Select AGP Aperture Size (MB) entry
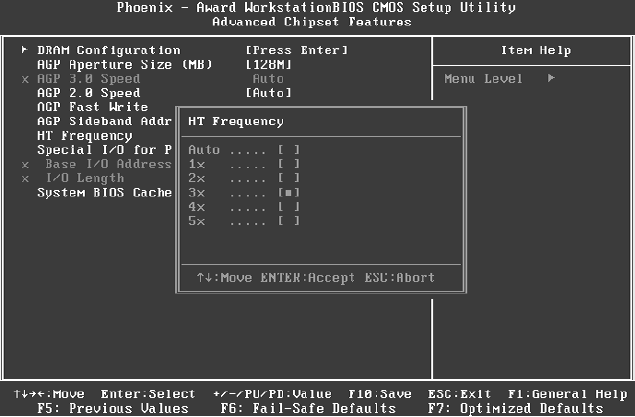635x417 pixels. pyautogui.click(x=125, y=64)
